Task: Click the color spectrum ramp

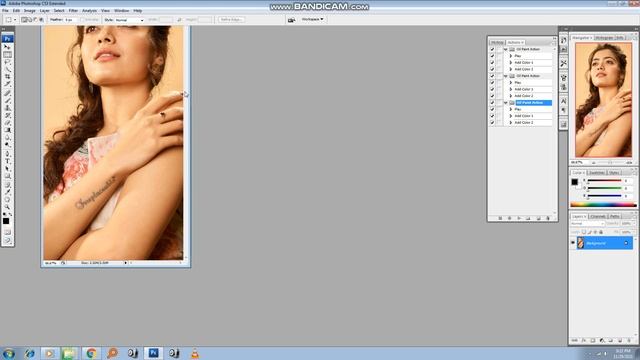Action: 603,204
